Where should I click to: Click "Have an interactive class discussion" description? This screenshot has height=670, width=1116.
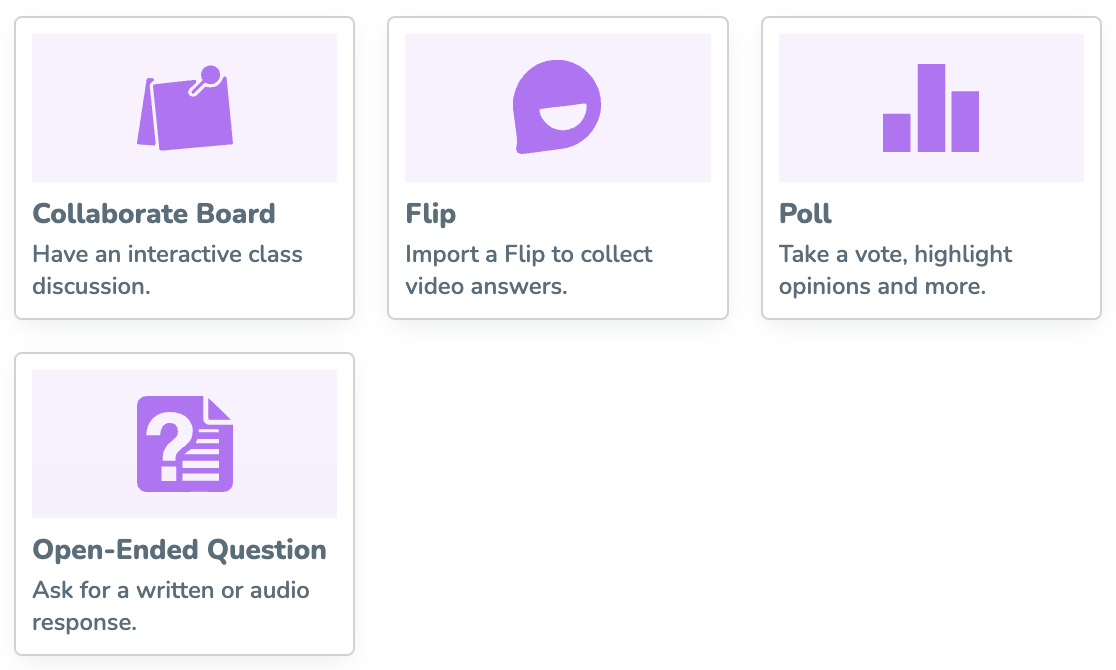[x=167, y=270]
